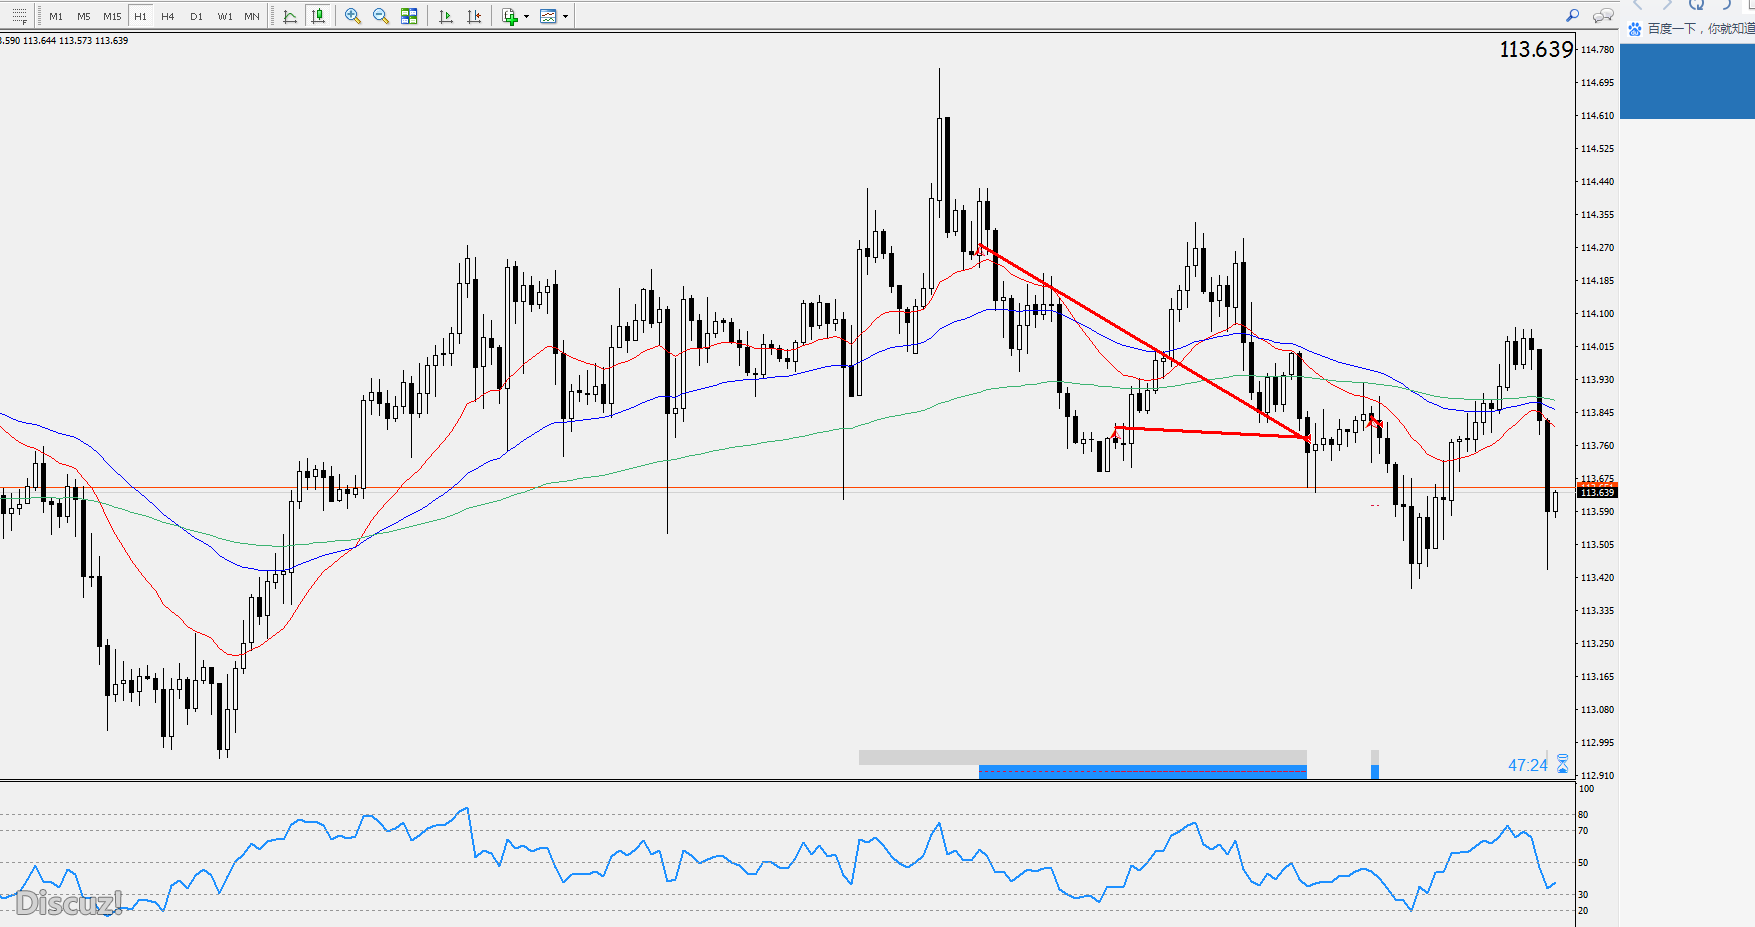Image resolution: width=1755 pixels, height=927 pixels.
Task: Click the text label drawing tool icon
Action: point(19,16)
